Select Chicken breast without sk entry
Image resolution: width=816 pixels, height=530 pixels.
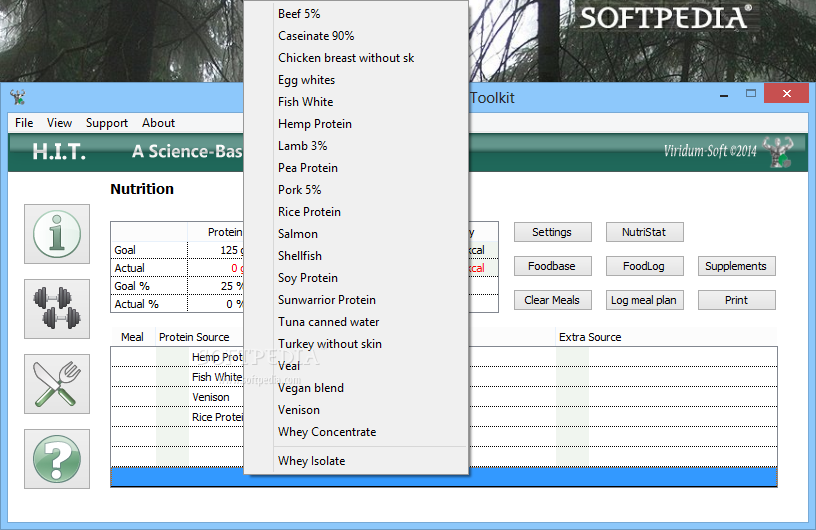coord(356,58)
